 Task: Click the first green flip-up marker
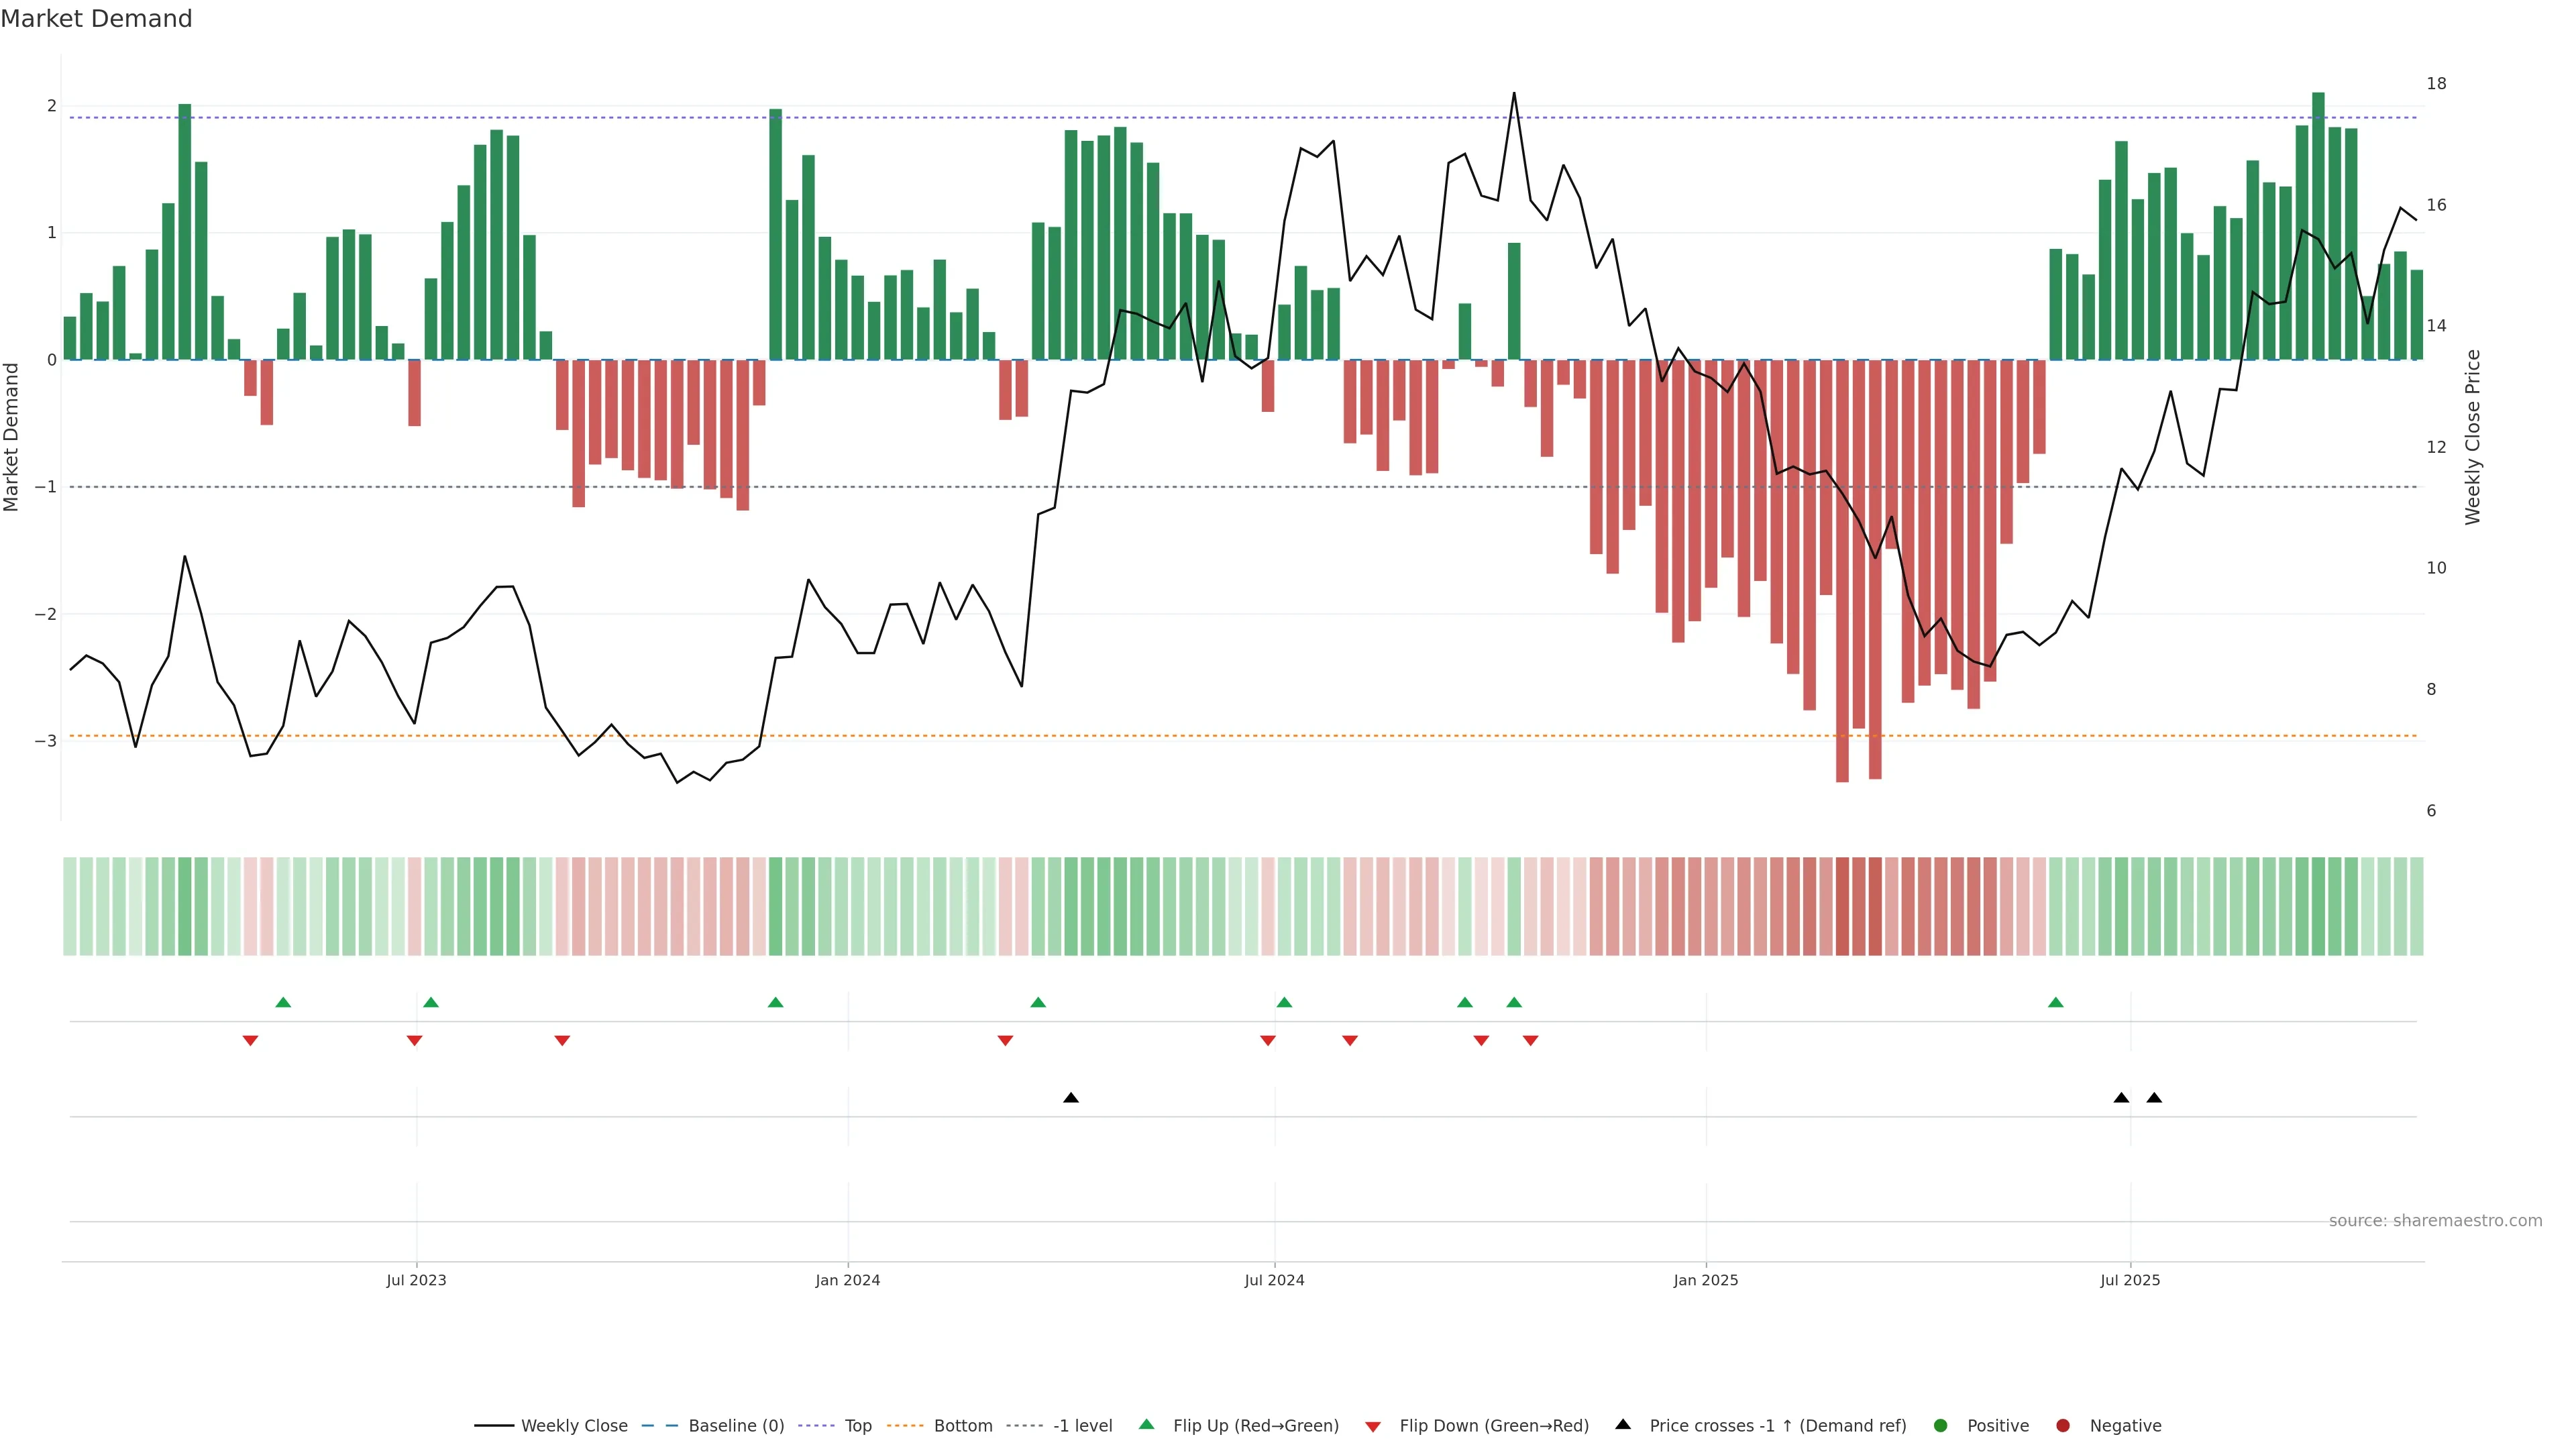(283, 1003)
